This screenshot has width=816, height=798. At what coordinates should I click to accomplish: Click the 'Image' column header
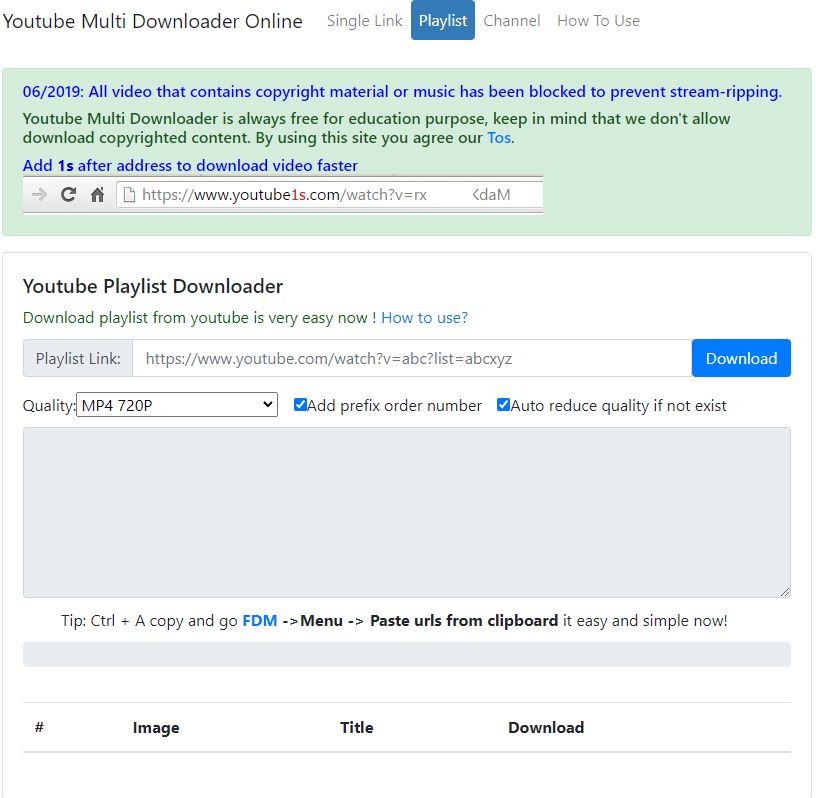tap(156, 727)
